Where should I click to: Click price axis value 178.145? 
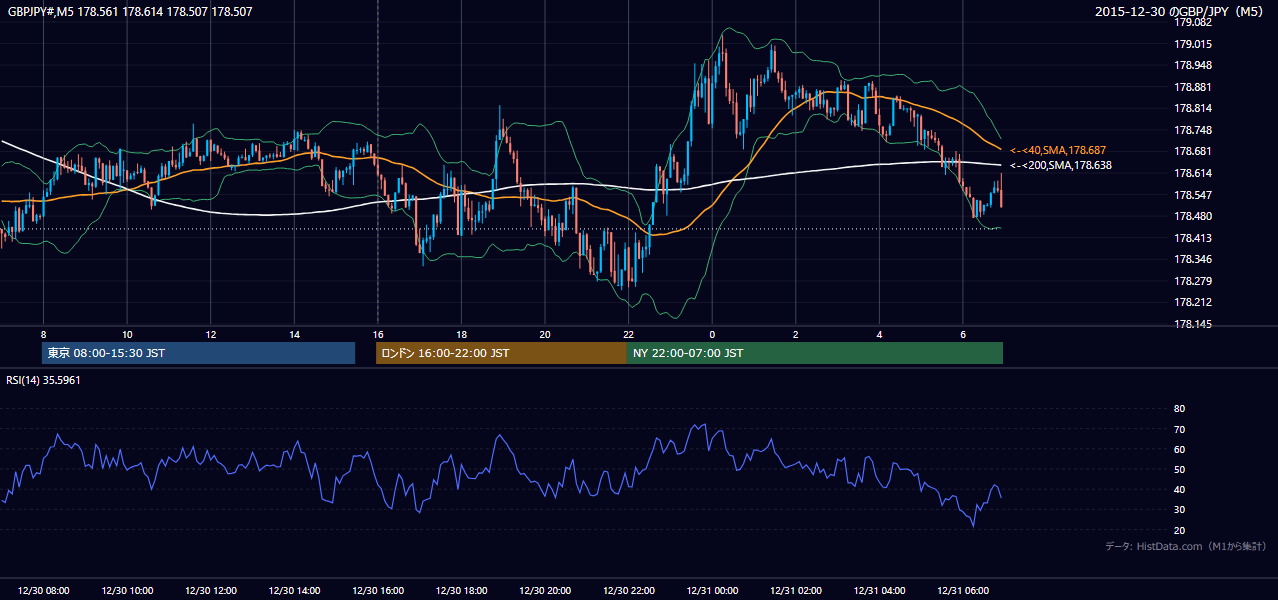(1193, 324)
